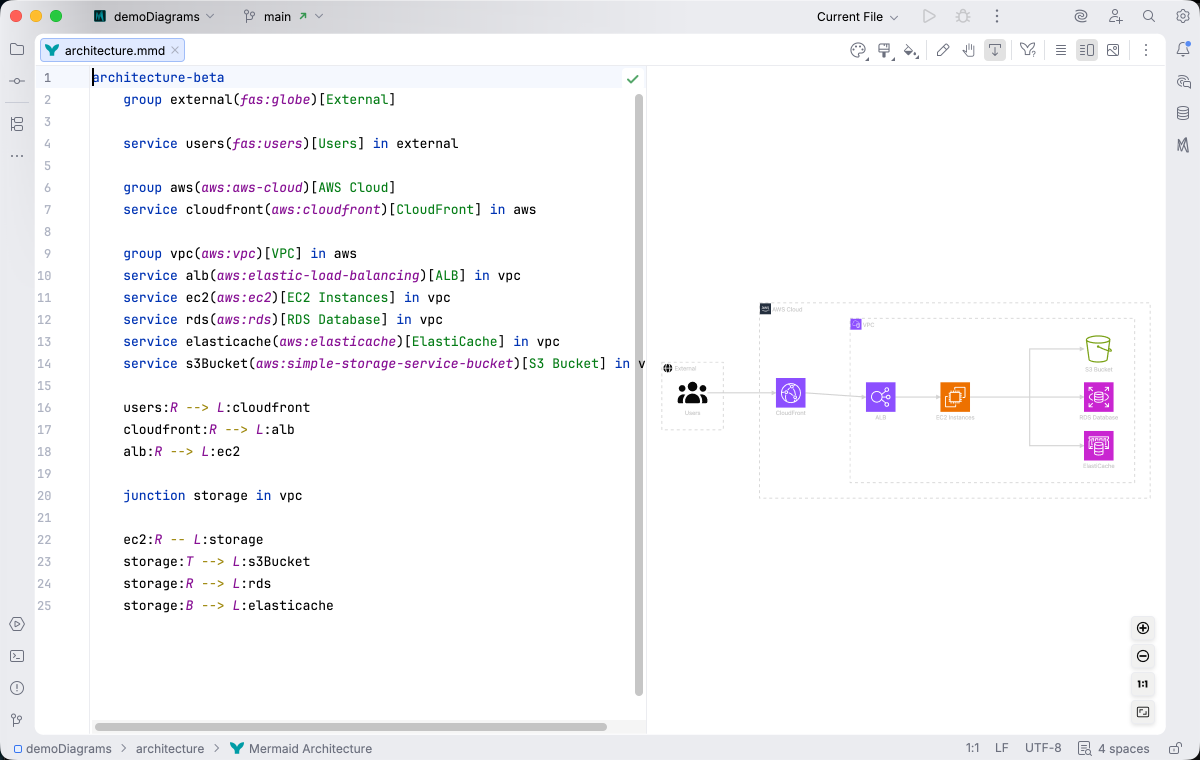Click architecture in breadcrumb bar
This screenshot has width=1200, height=760.
point(170,748)
